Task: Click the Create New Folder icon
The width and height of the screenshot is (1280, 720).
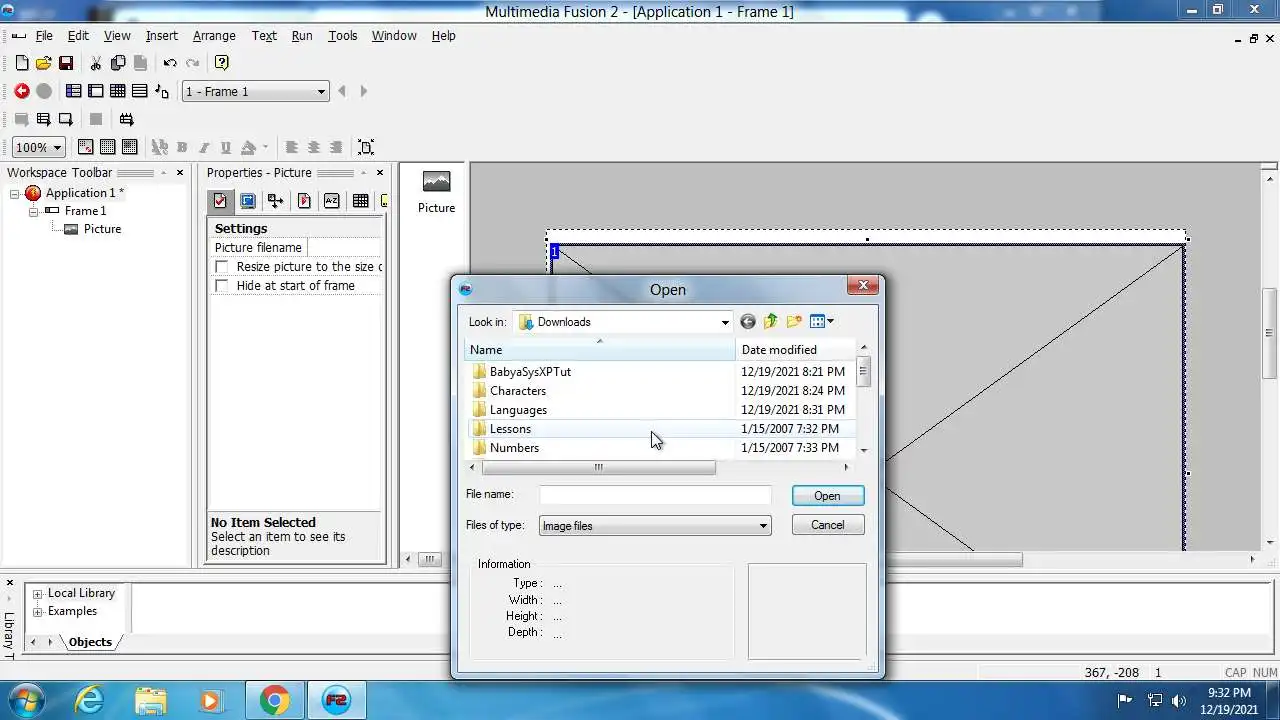Action: click(794, 322)
